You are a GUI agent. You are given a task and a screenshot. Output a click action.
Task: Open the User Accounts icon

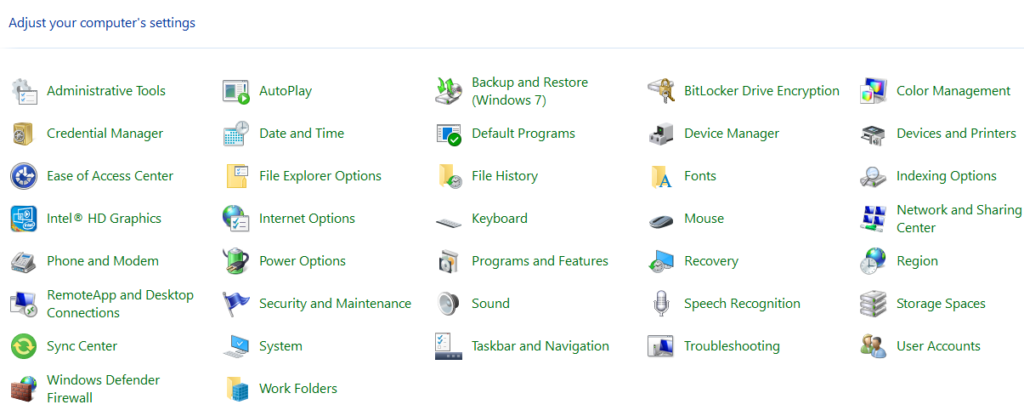click(873, 346)
